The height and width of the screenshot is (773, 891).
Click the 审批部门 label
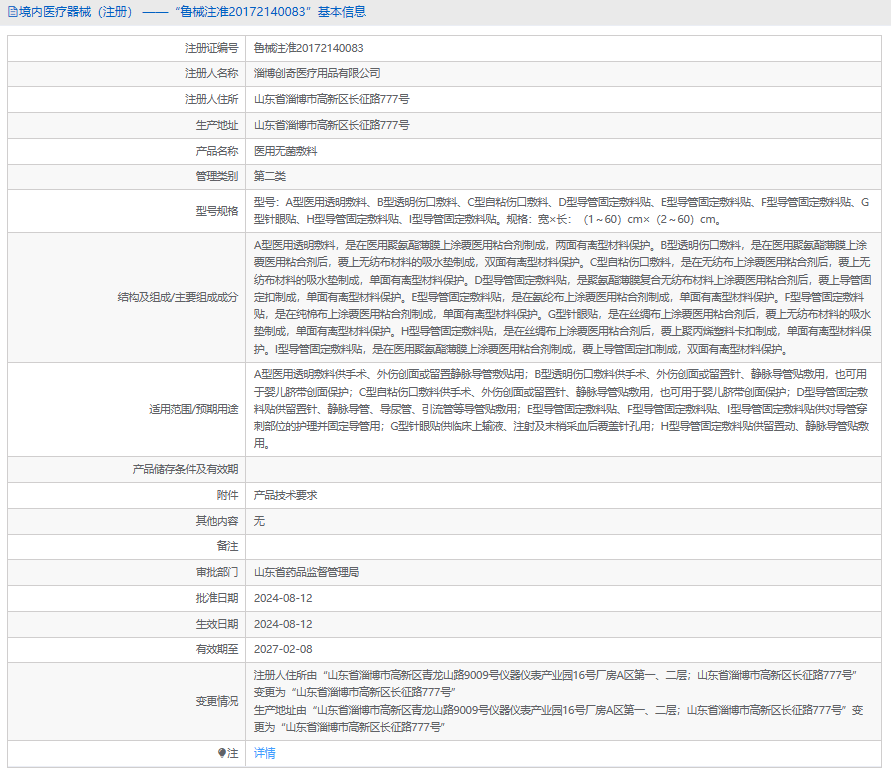[217, 572]
